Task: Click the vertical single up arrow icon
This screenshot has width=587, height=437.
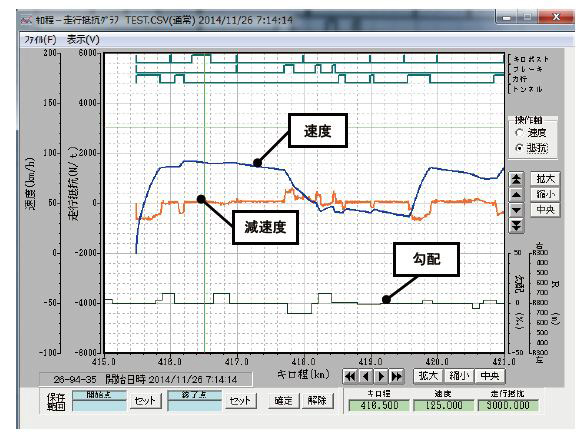Action: (x=516, y=195)
